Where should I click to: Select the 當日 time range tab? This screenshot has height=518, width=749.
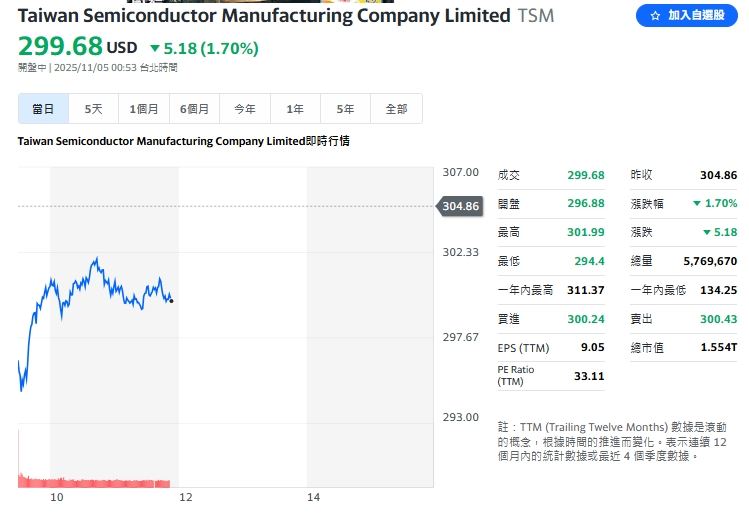pos(43,109)
